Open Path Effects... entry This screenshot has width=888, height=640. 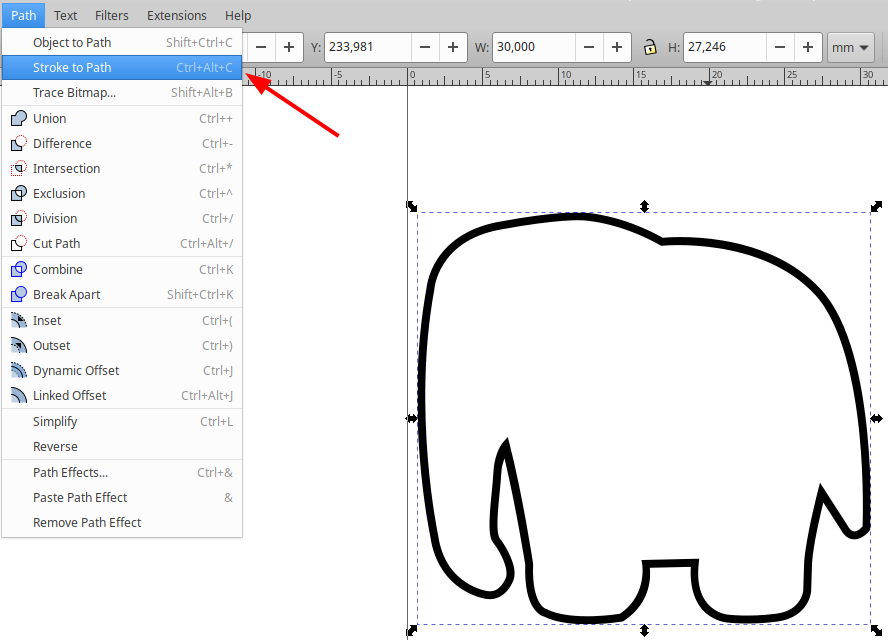pos(122,472)
